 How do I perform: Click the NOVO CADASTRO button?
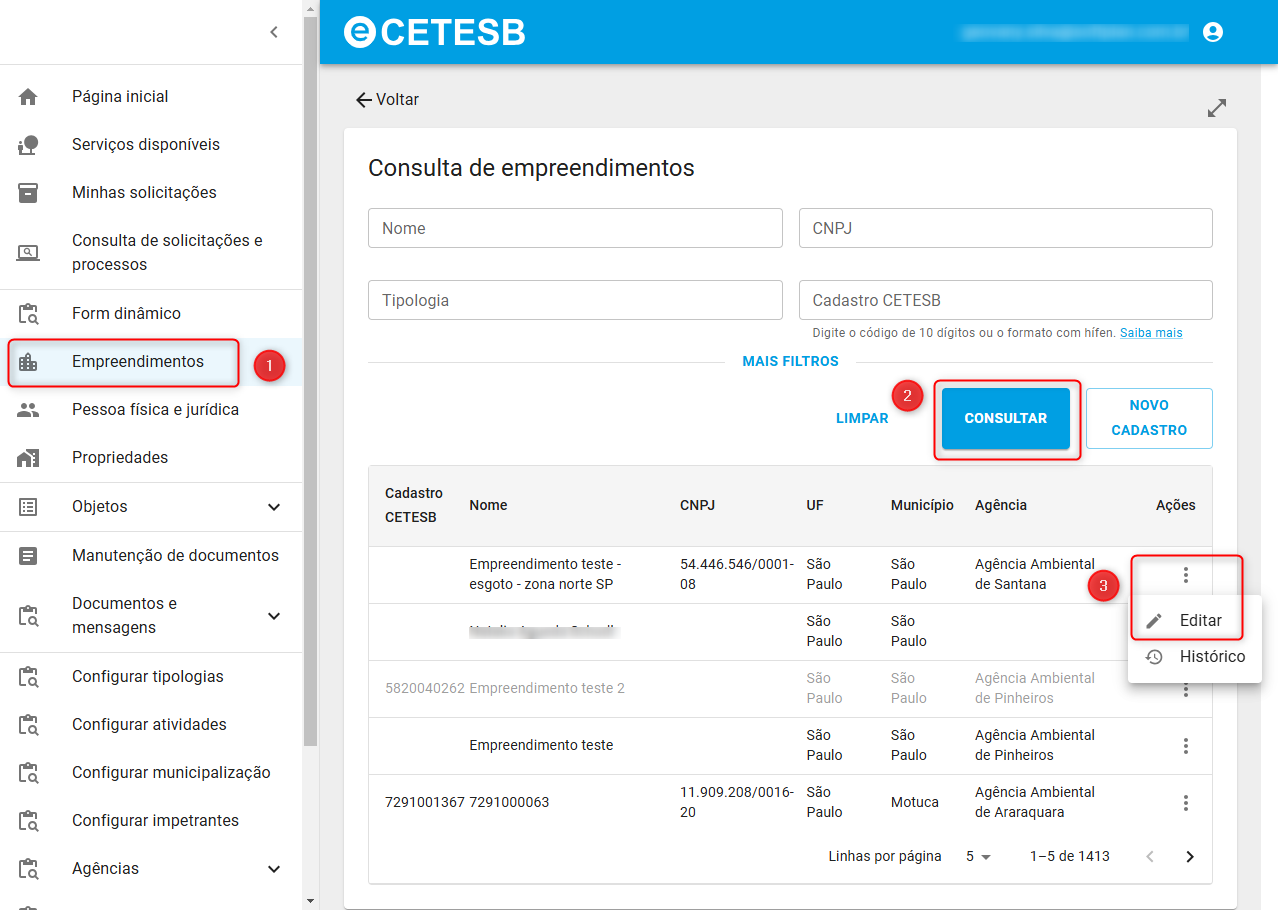tap(1149, 419)
